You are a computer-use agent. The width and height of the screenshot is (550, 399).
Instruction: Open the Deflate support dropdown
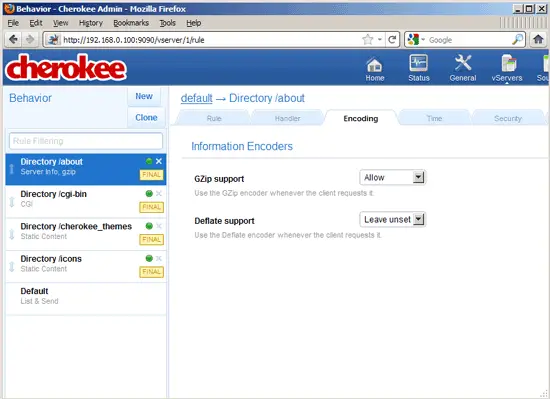pyautogui.click(x=393, y=219)
